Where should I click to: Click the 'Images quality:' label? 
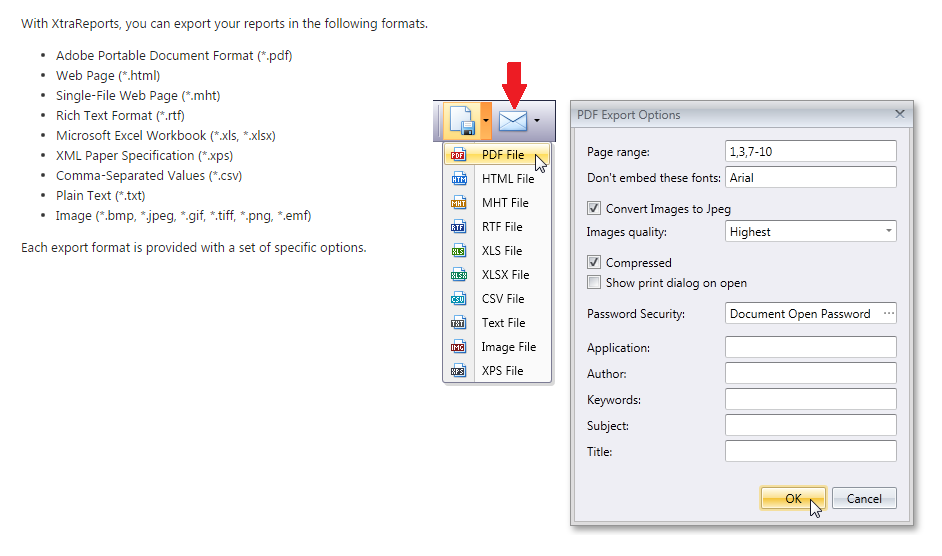click(627, 232)
